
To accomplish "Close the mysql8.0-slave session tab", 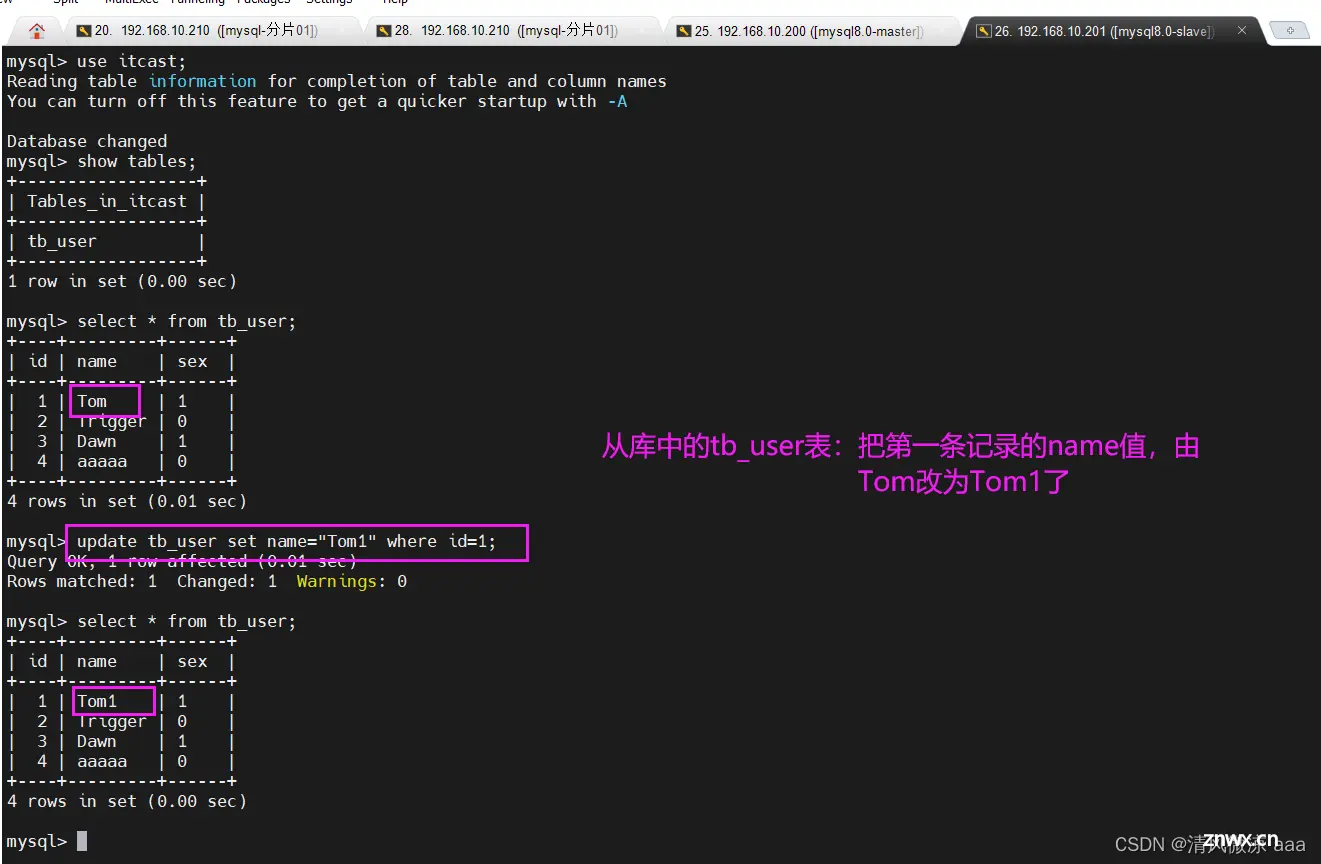I will 1242,31.
